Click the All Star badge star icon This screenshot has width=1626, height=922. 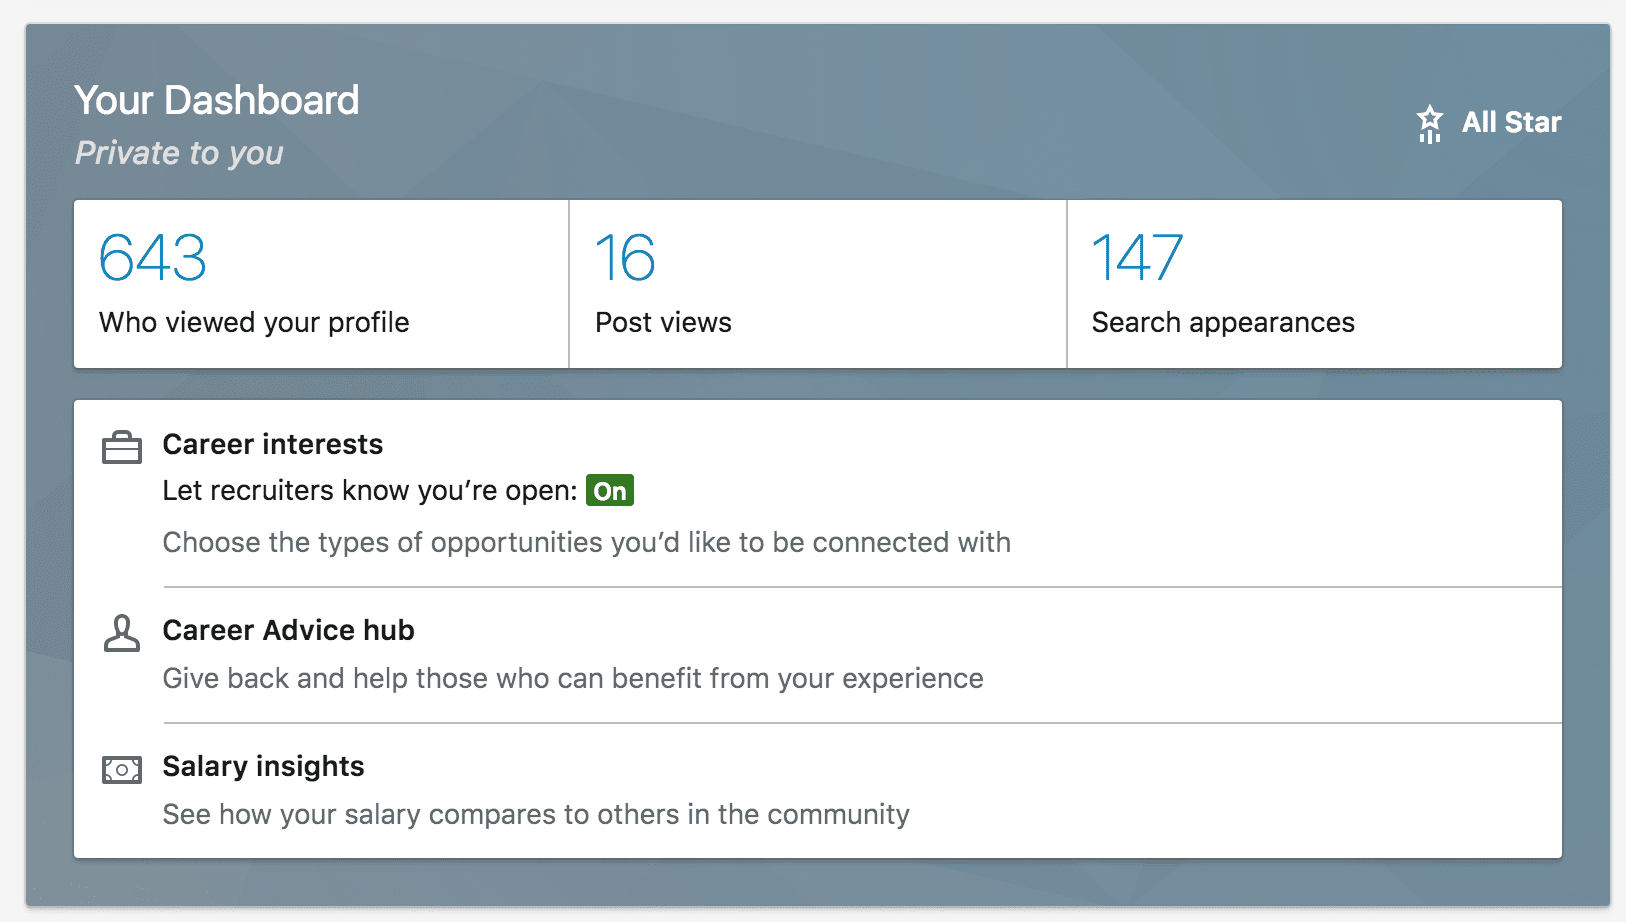pos(1430,121)
